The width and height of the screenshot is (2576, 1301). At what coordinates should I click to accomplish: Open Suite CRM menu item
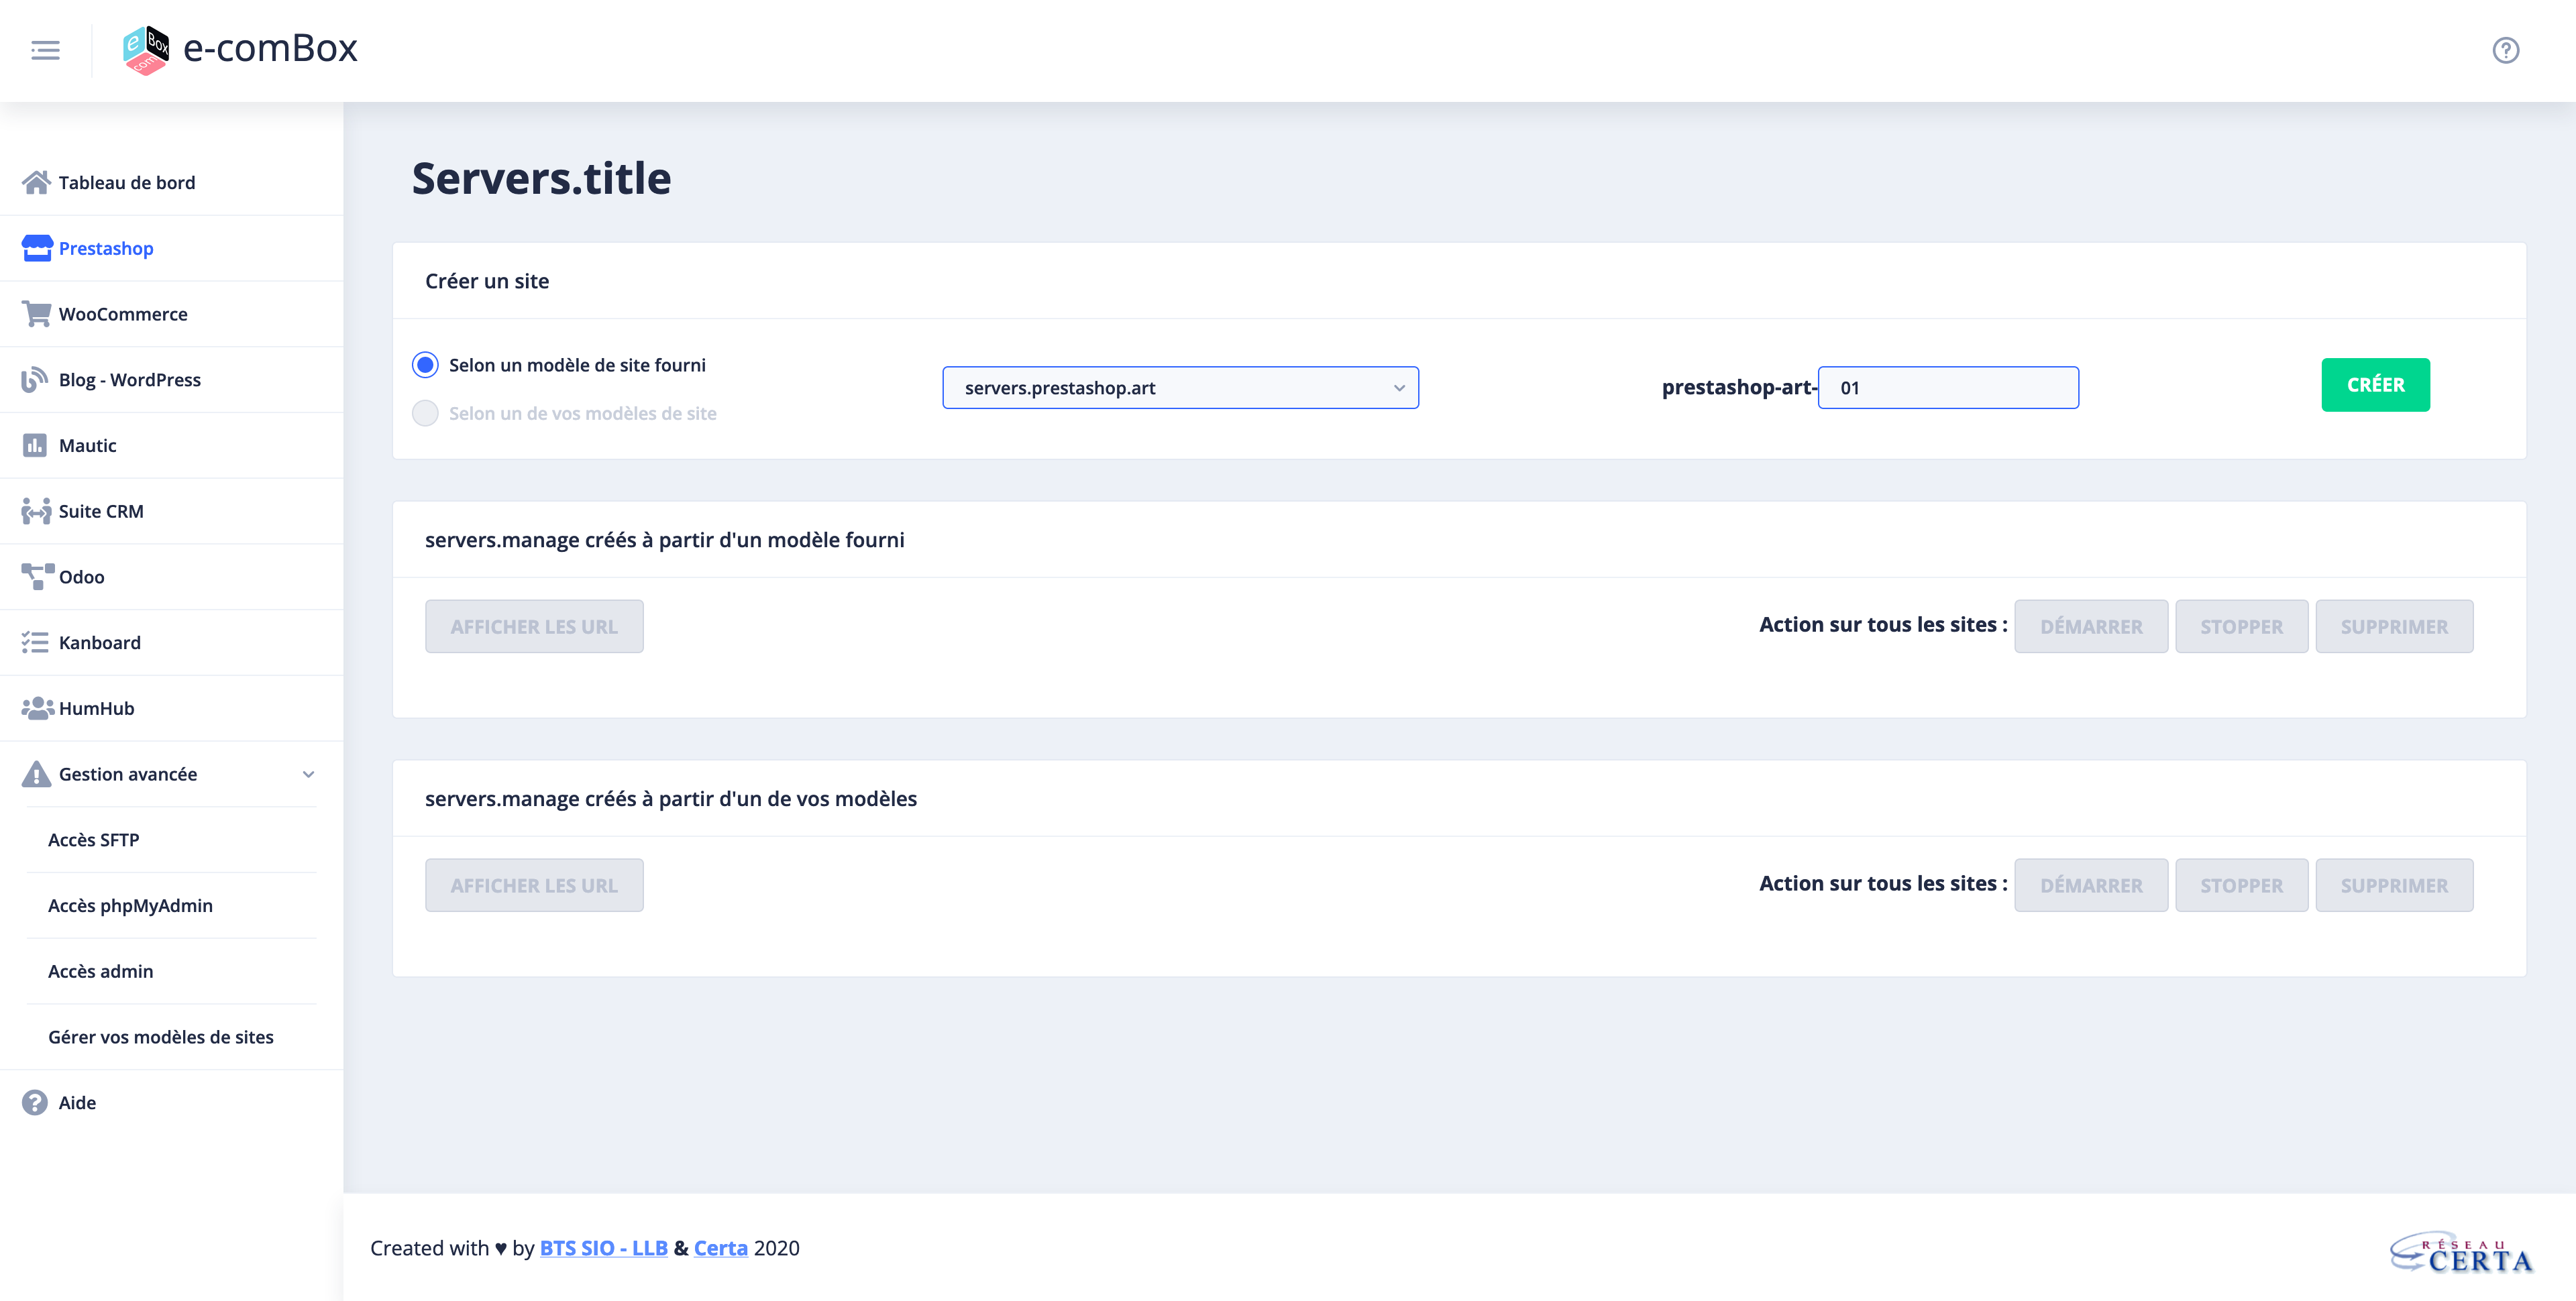pos(172,511)
